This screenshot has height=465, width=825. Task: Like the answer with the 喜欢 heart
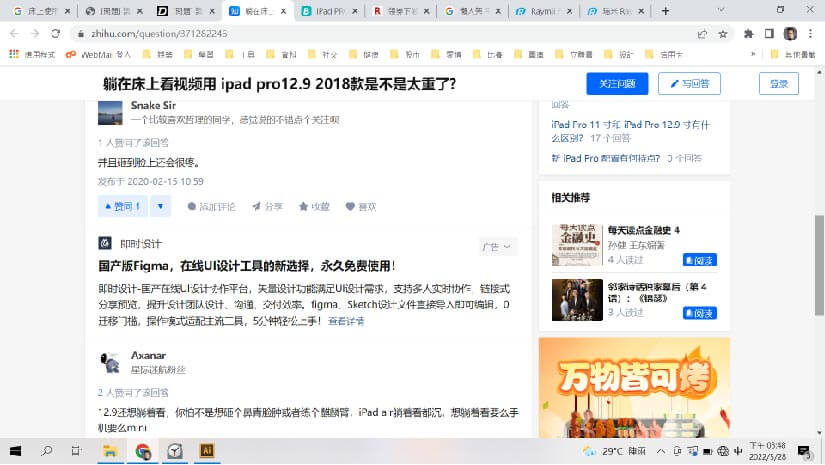(x=361, y=207)
